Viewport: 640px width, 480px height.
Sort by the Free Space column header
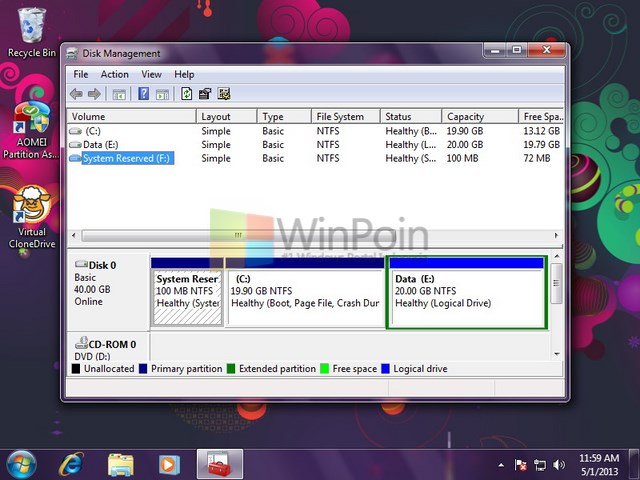[542, 116]
